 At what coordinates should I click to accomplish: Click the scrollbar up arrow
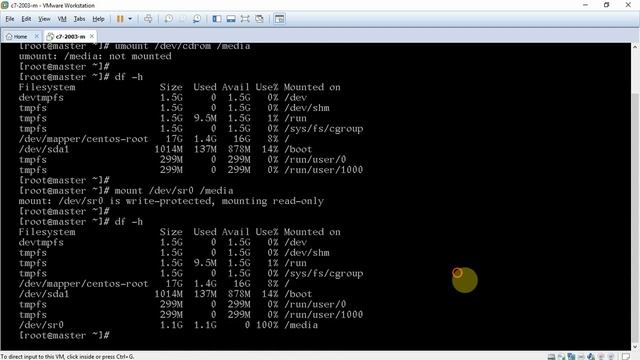[x=635, y=47]
